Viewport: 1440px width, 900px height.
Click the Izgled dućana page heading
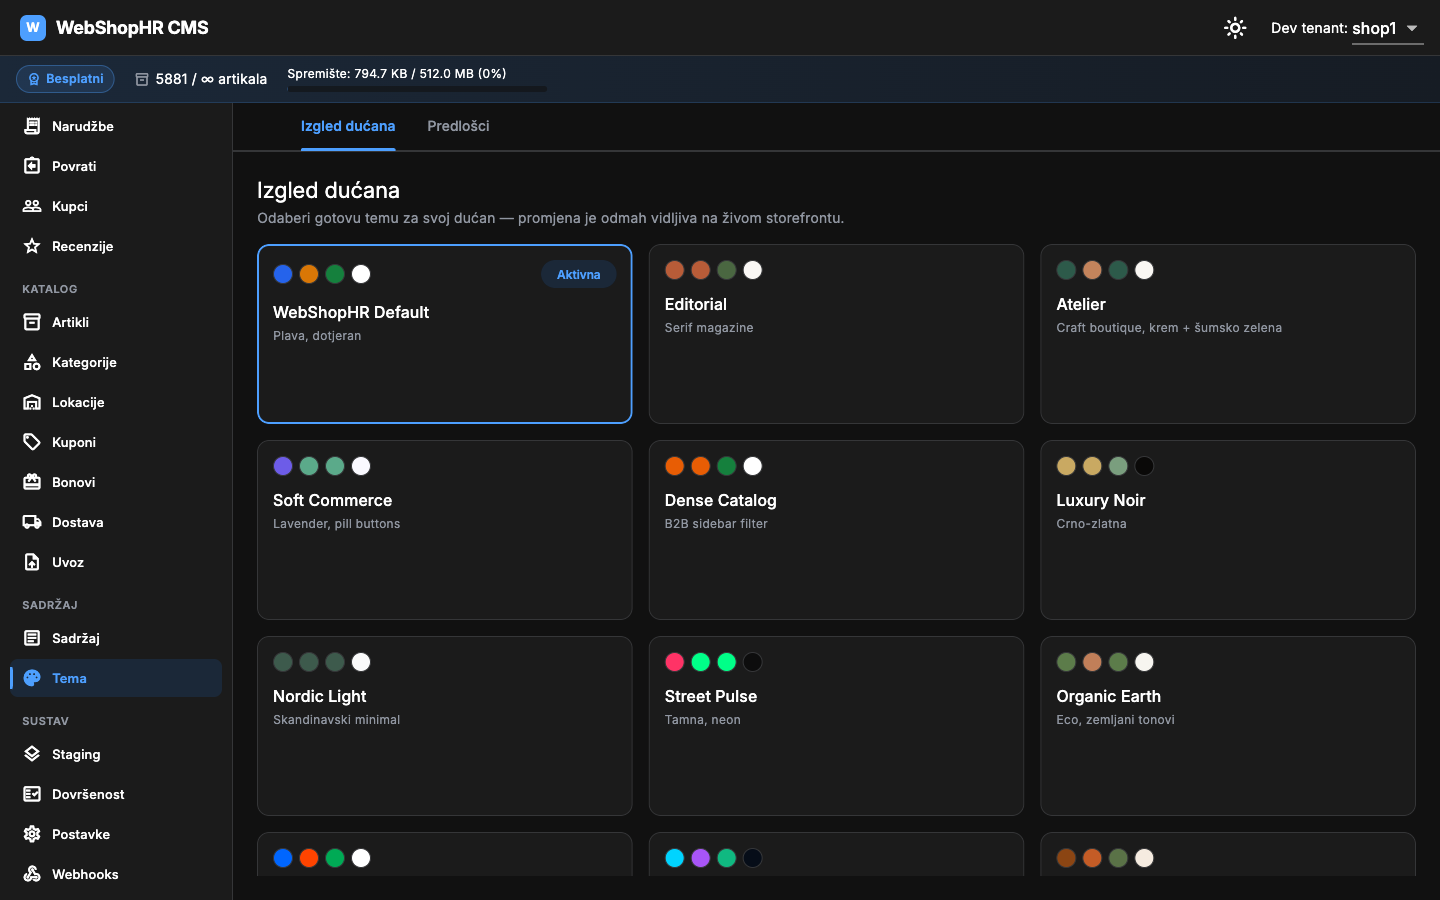[x=328, y=190]
